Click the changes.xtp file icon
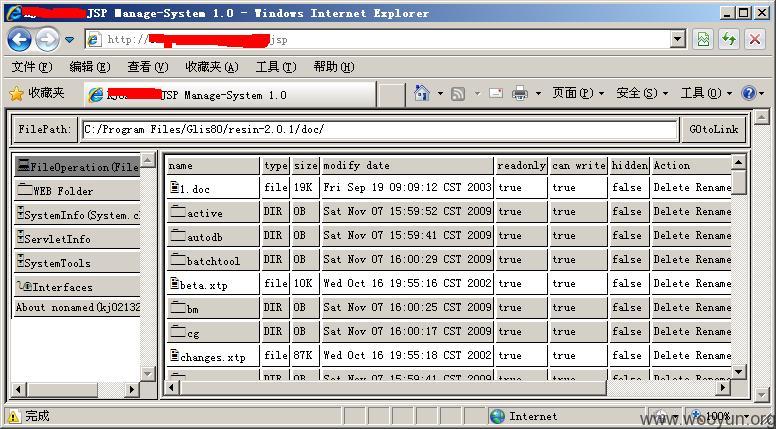Viewport: 776px width, 429px height. [174, 355]
